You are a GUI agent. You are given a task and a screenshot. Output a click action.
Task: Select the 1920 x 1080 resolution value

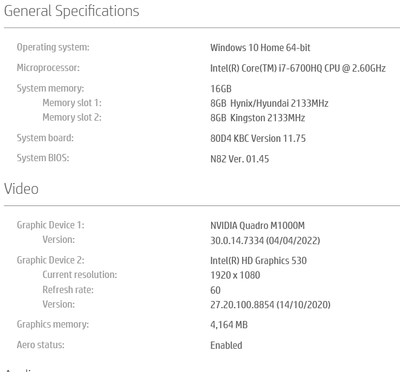click(x=235, y=275)
